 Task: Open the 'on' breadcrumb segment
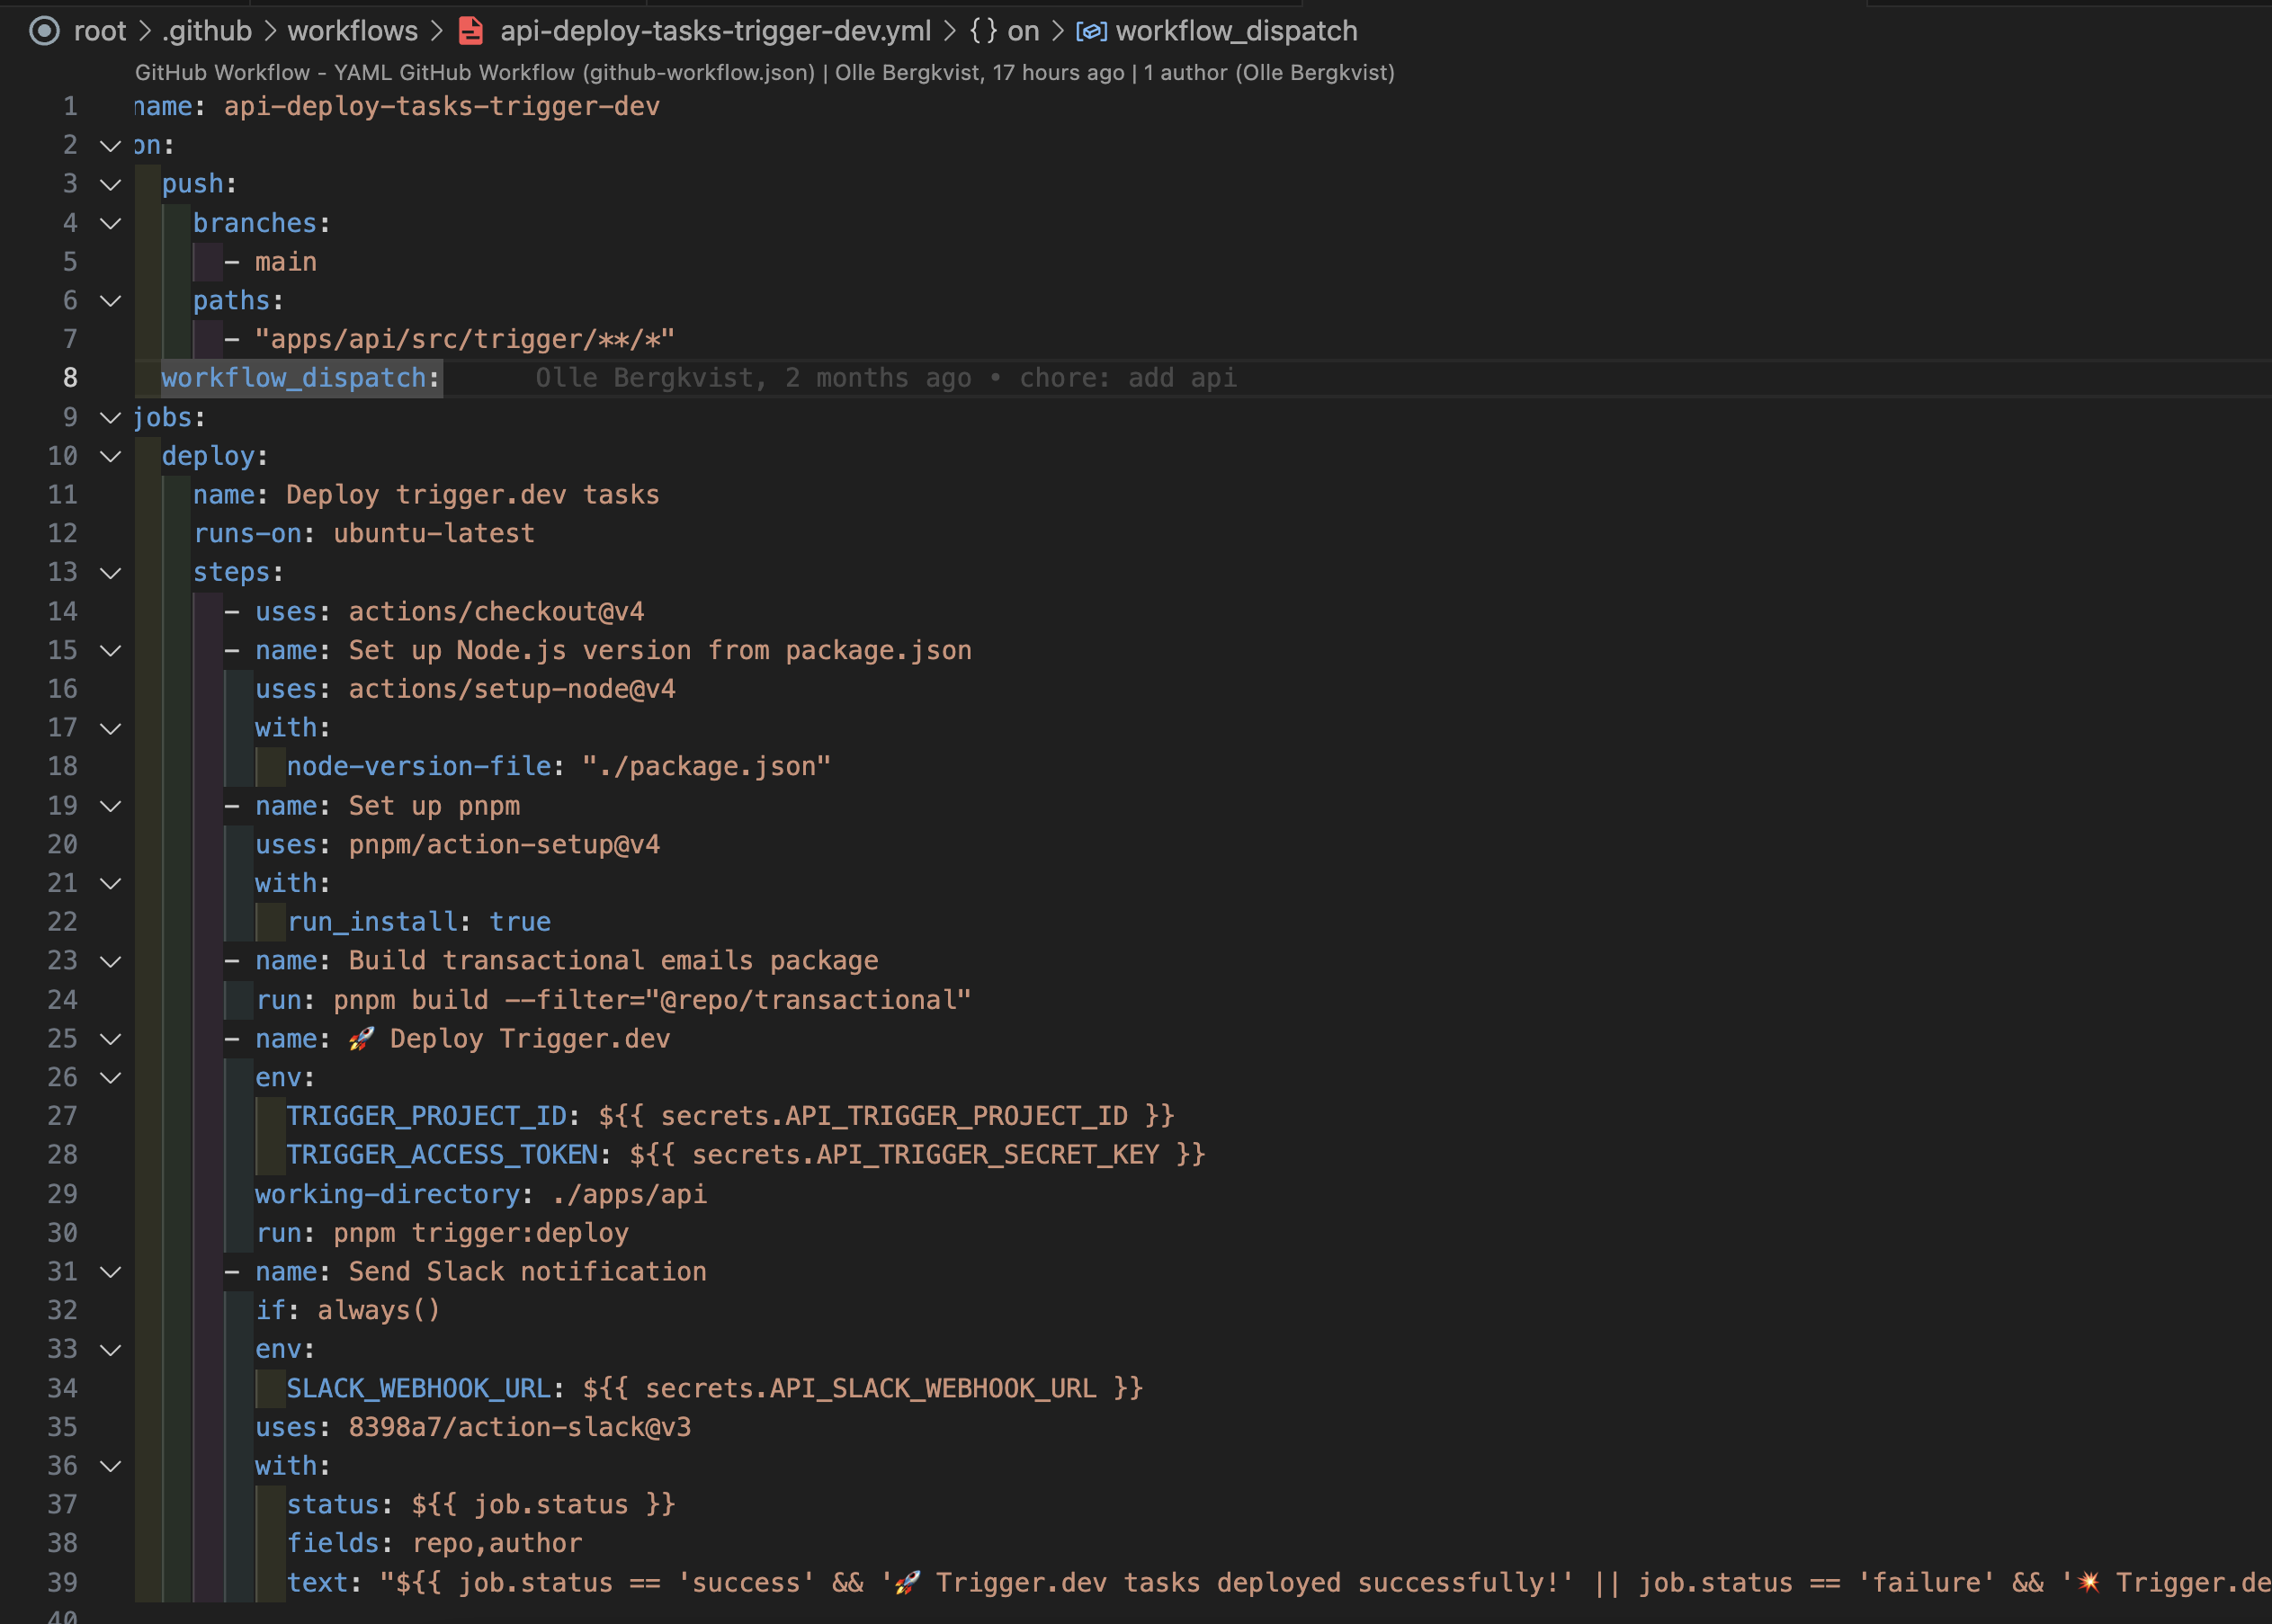[x=1023, y=31]
